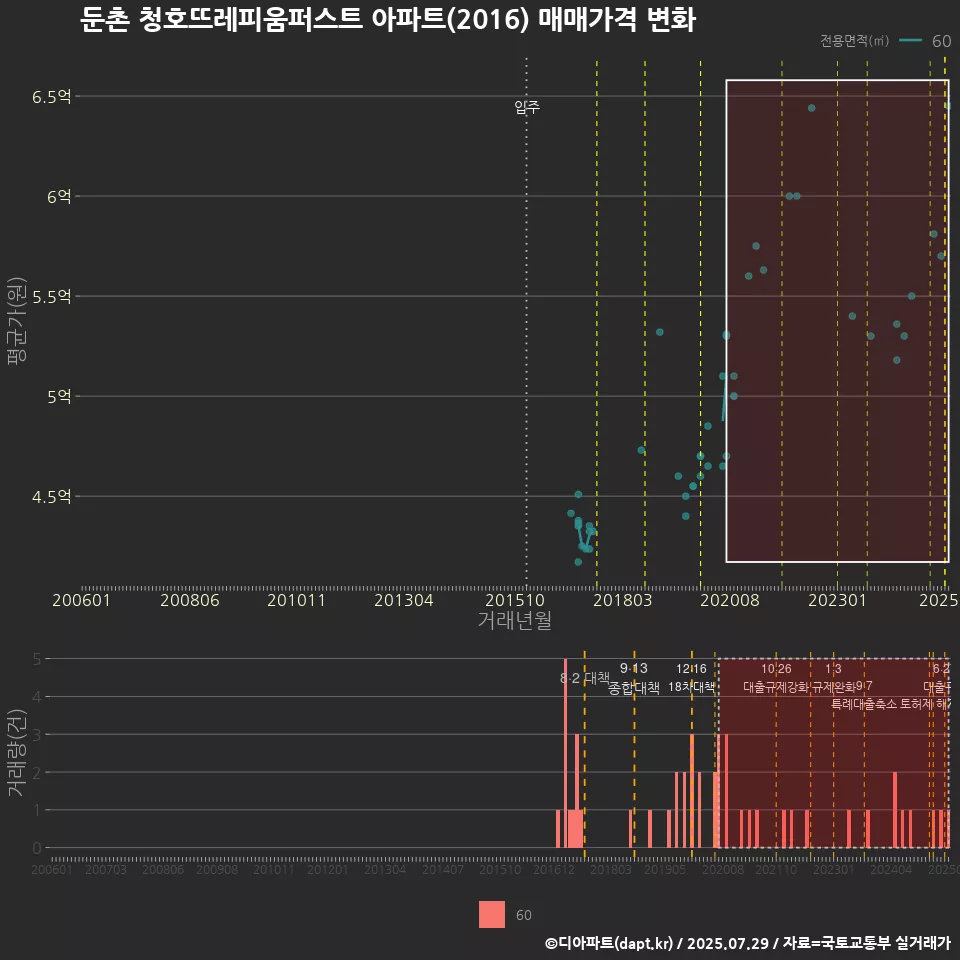Click the '거래량(건)' volume axis title
The height and width of the screenshot is (960, 960).
[17, 752]
